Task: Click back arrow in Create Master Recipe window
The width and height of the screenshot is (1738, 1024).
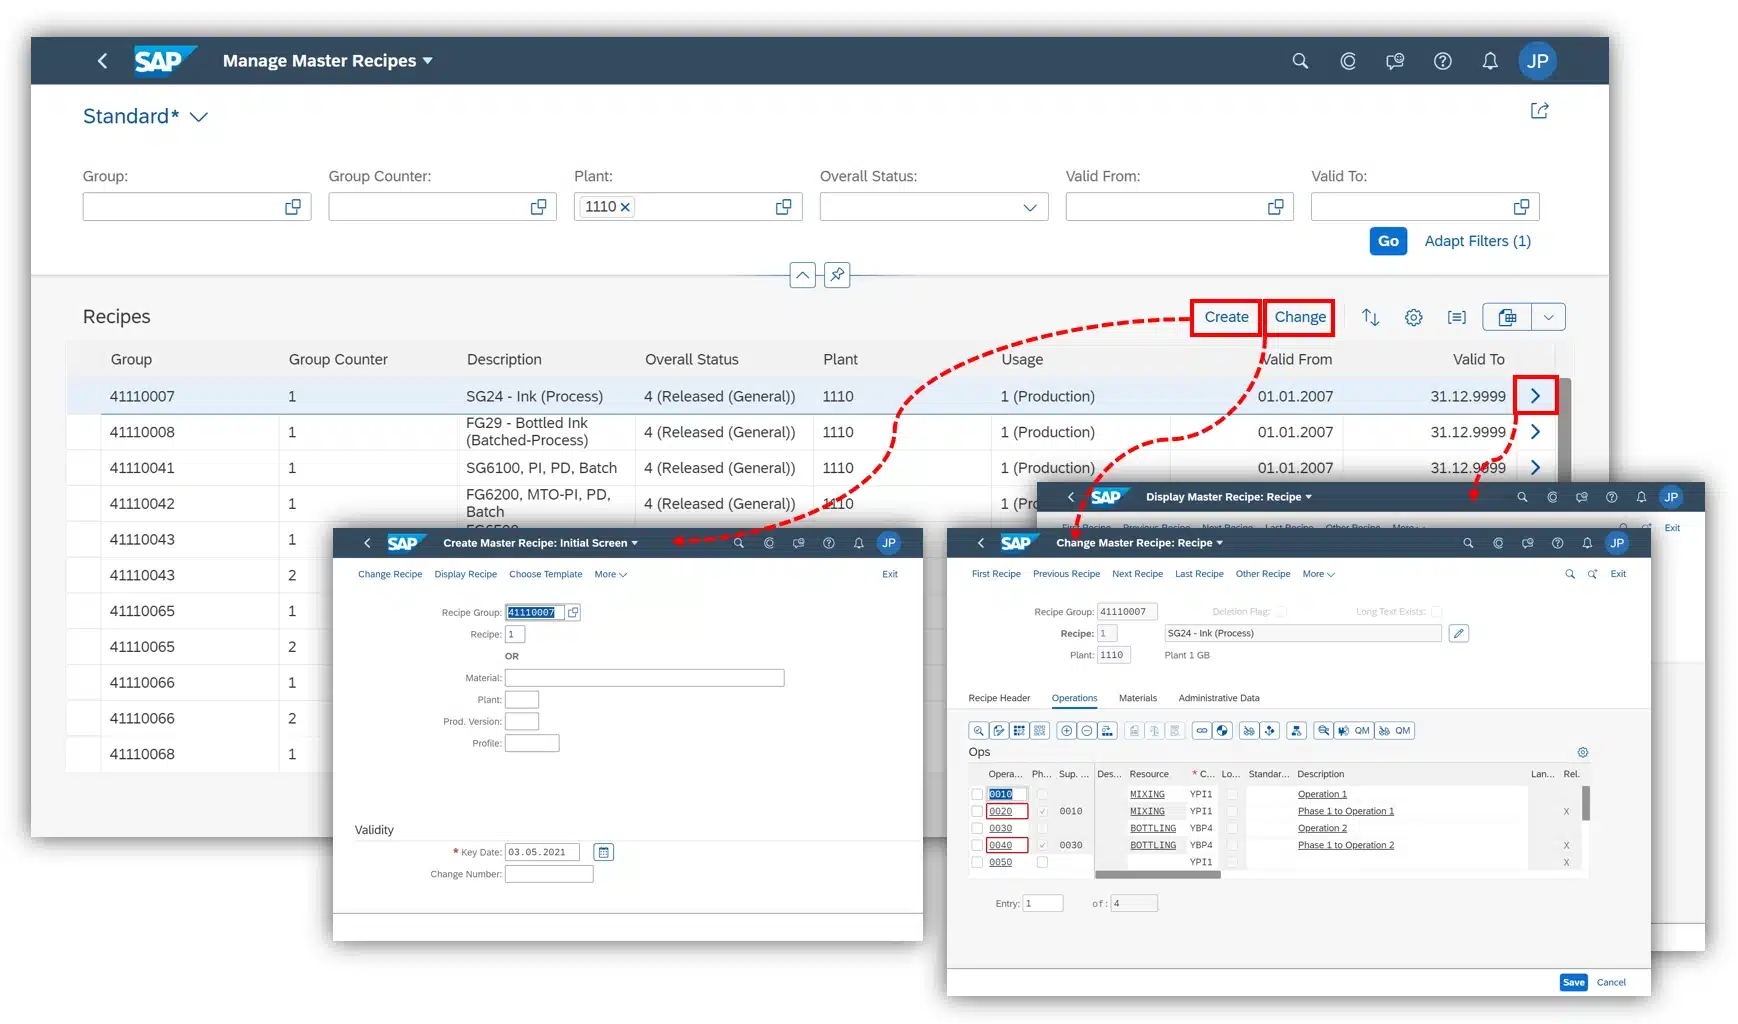Action: [x=367, y=543]
